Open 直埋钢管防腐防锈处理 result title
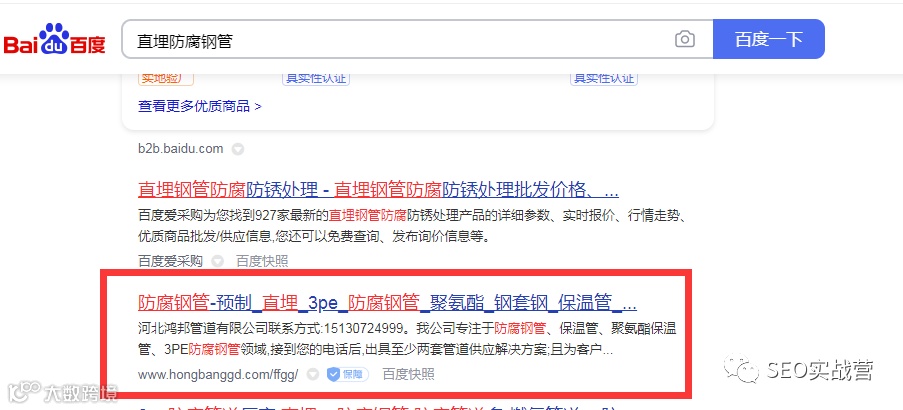 pyautogui.click(x=378, y=189)
